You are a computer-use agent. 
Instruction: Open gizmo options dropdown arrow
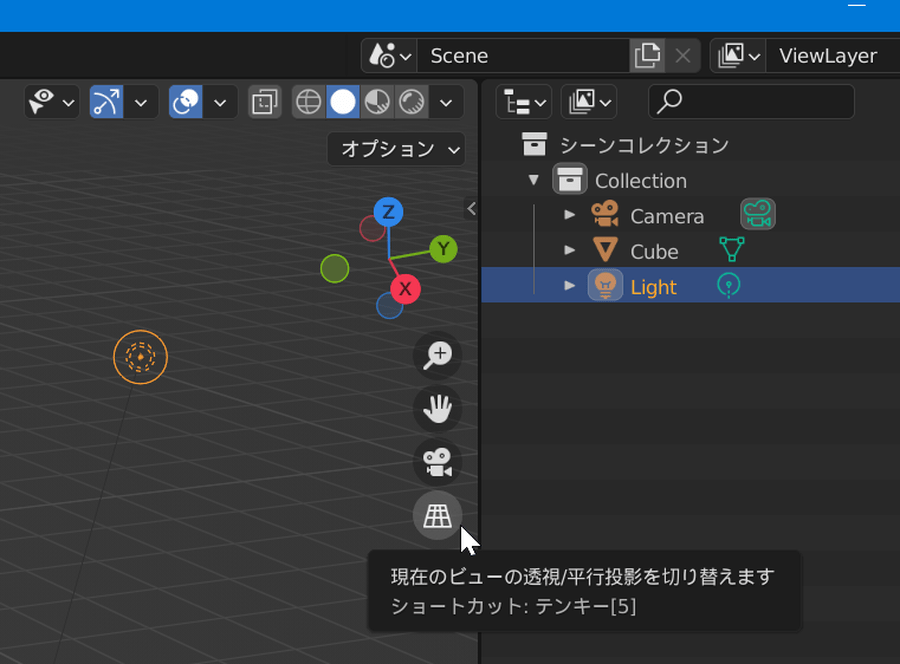click(x=141, y=102)
